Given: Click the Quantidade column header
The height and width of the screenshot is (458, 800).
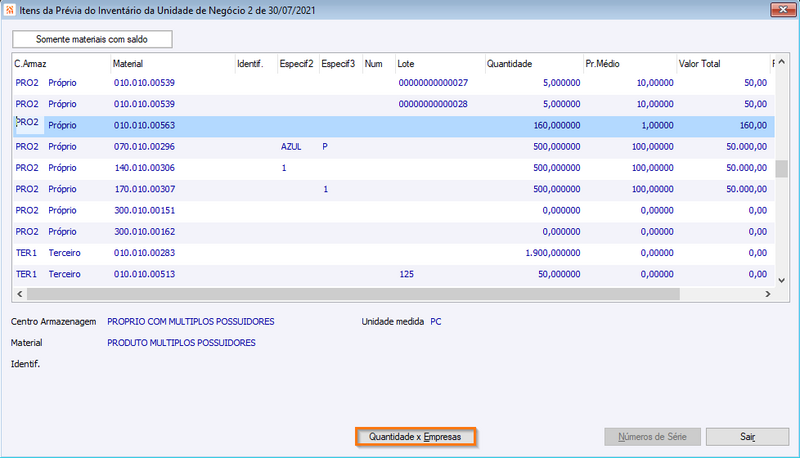Looking at the screenshot, I should (x=534, y=64).
